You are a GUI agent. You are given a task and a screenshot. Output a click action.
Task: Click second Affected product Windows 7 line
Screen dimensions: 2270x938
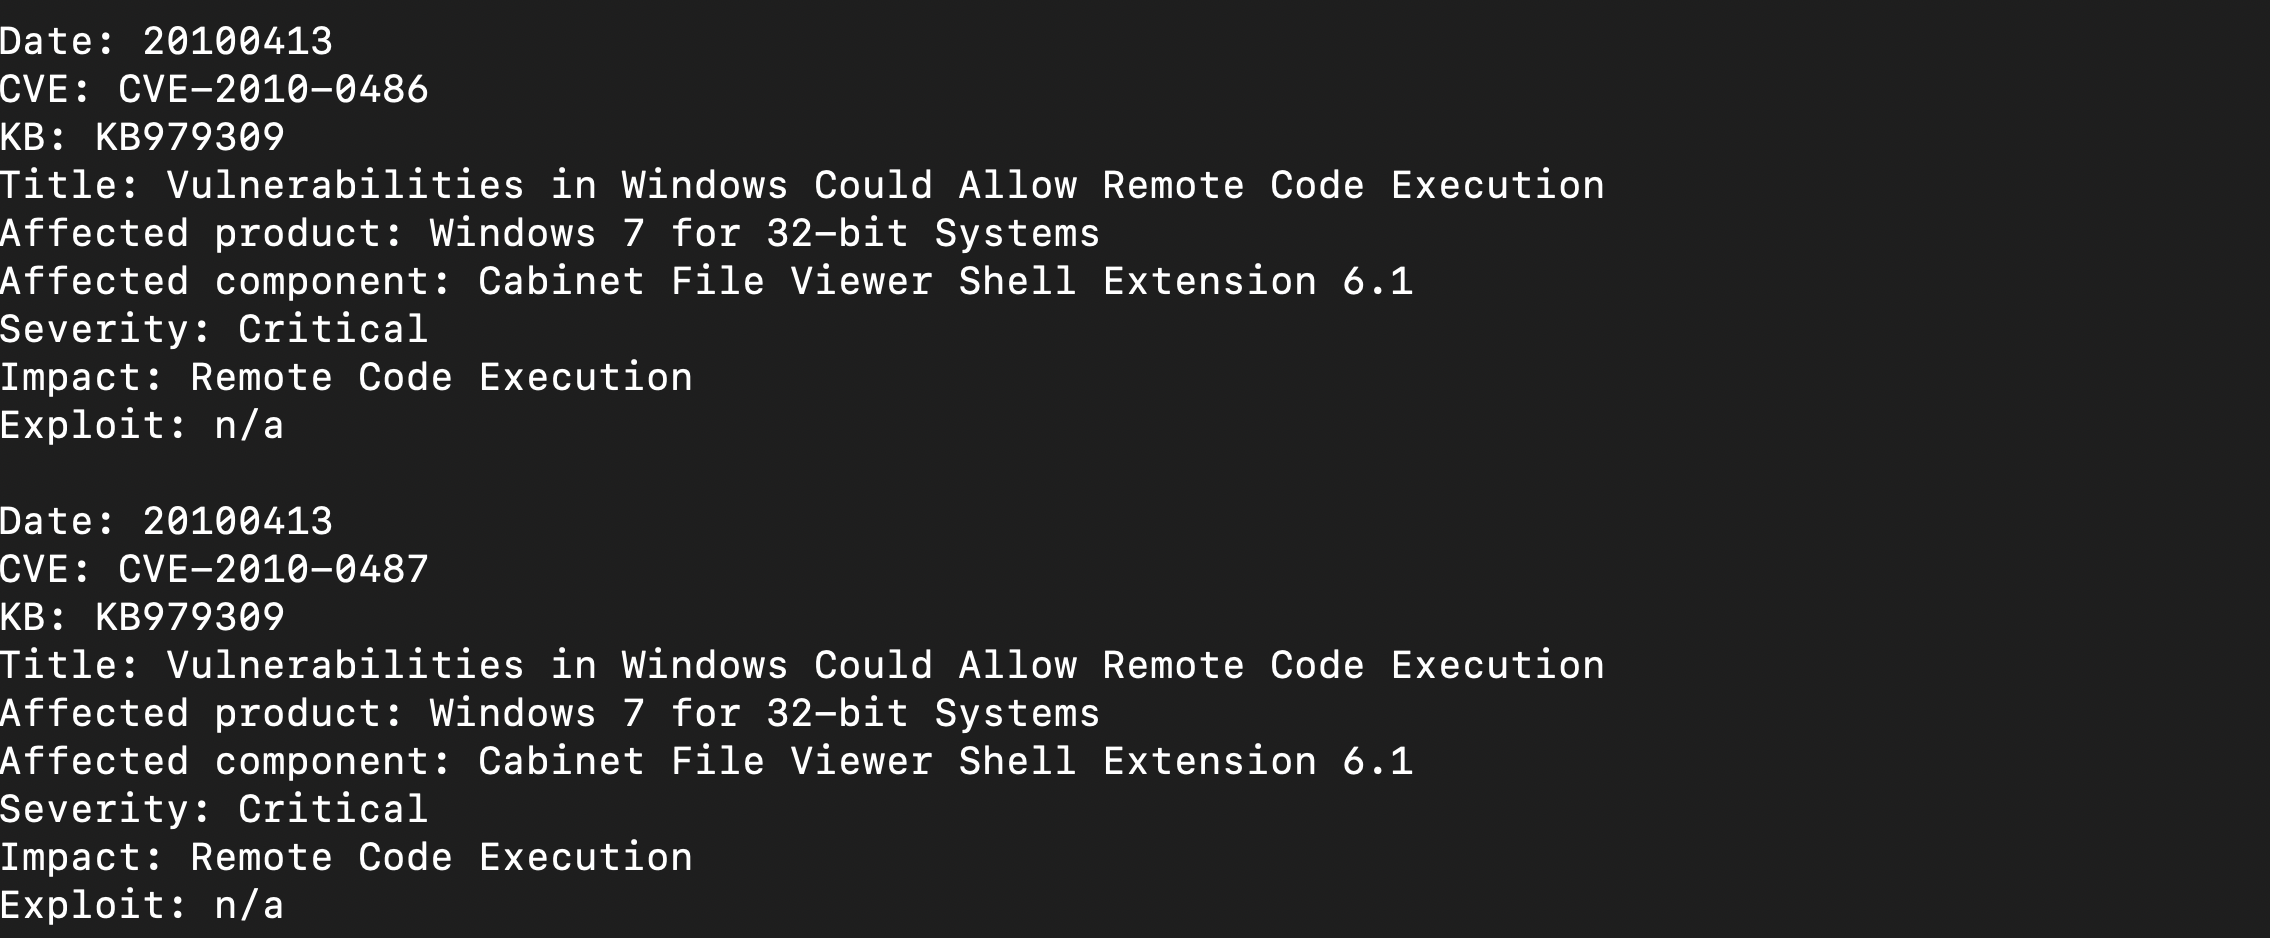click(550, 714)
